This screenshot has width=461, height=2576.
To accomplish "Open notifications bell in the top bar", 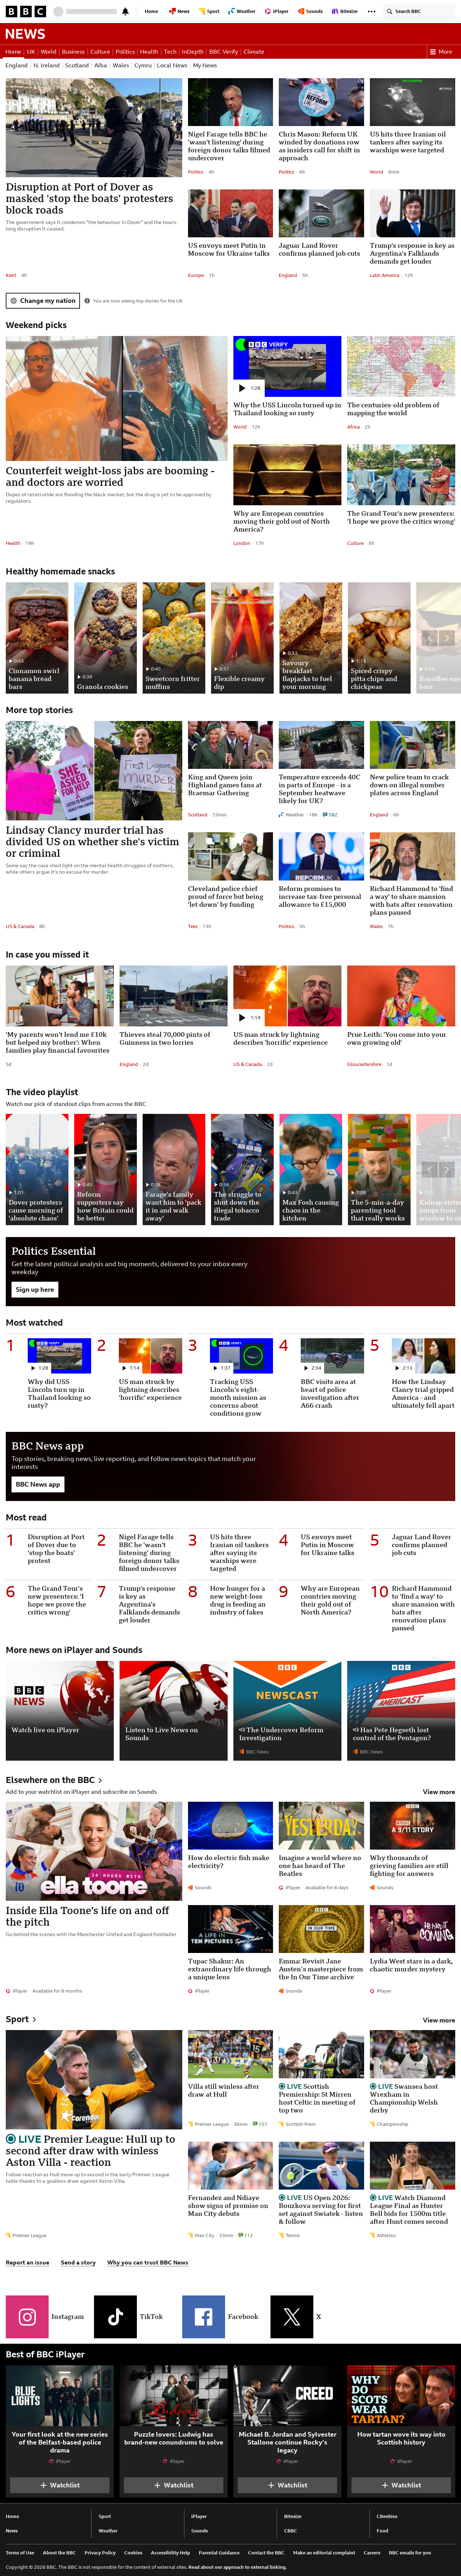I will coord(125,11).
